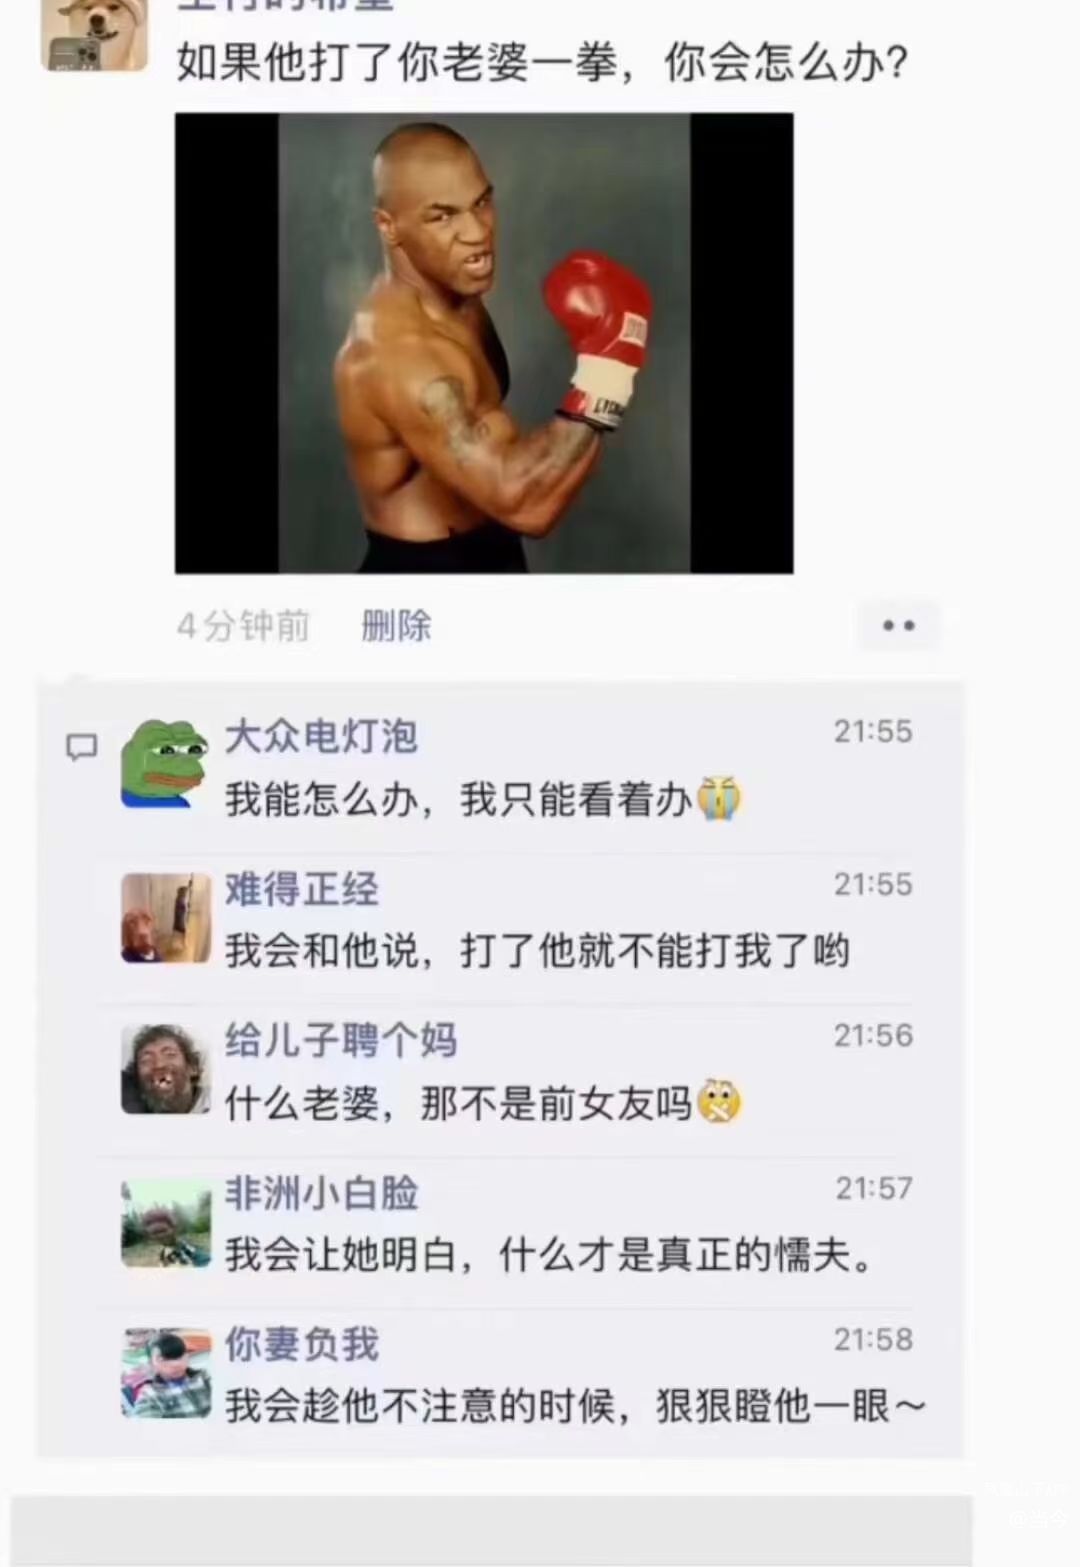Image resolution: width=1080 pixels, height=1567 pixels.
Task: Click the 删除 delete link
Action: (396, 626)
